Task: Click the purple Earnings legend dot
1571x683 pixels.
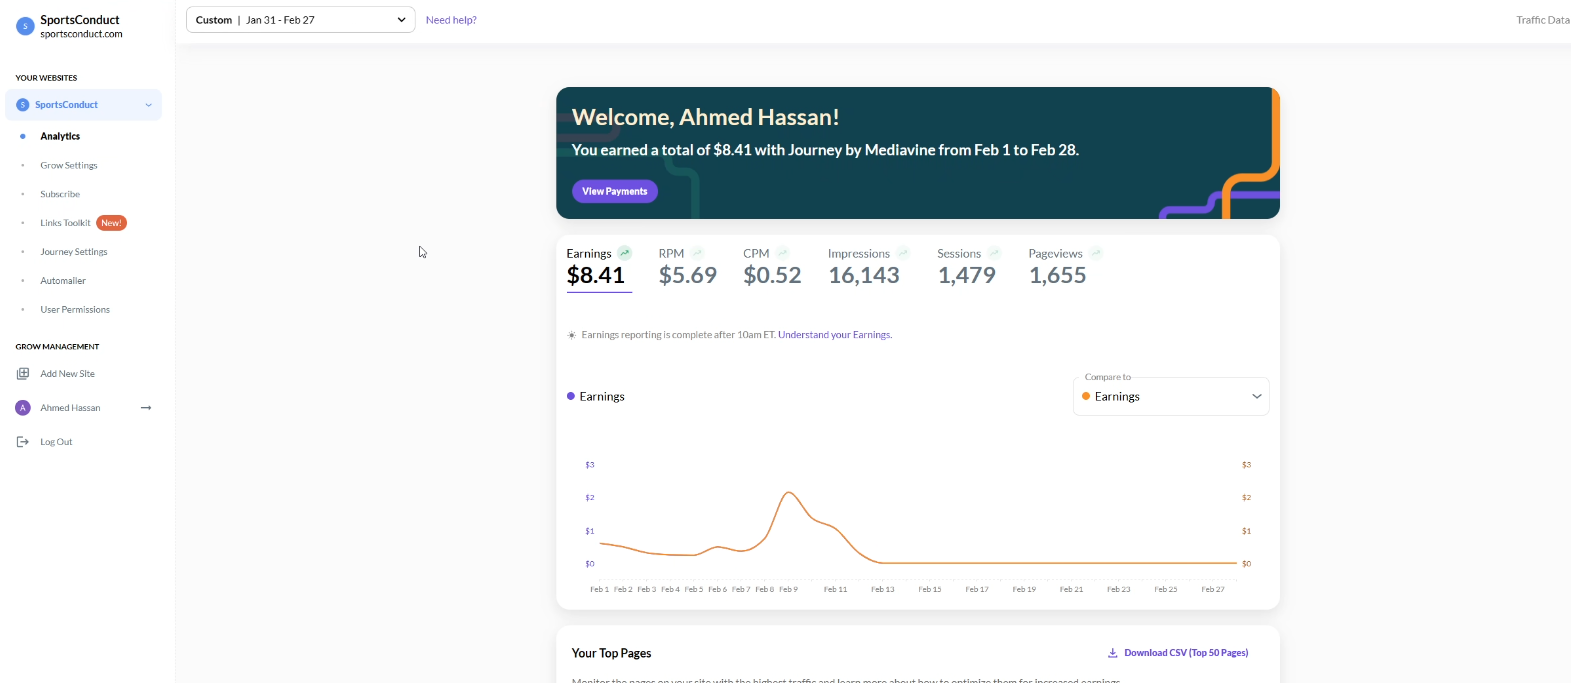Action: click(x=571, y=396)
